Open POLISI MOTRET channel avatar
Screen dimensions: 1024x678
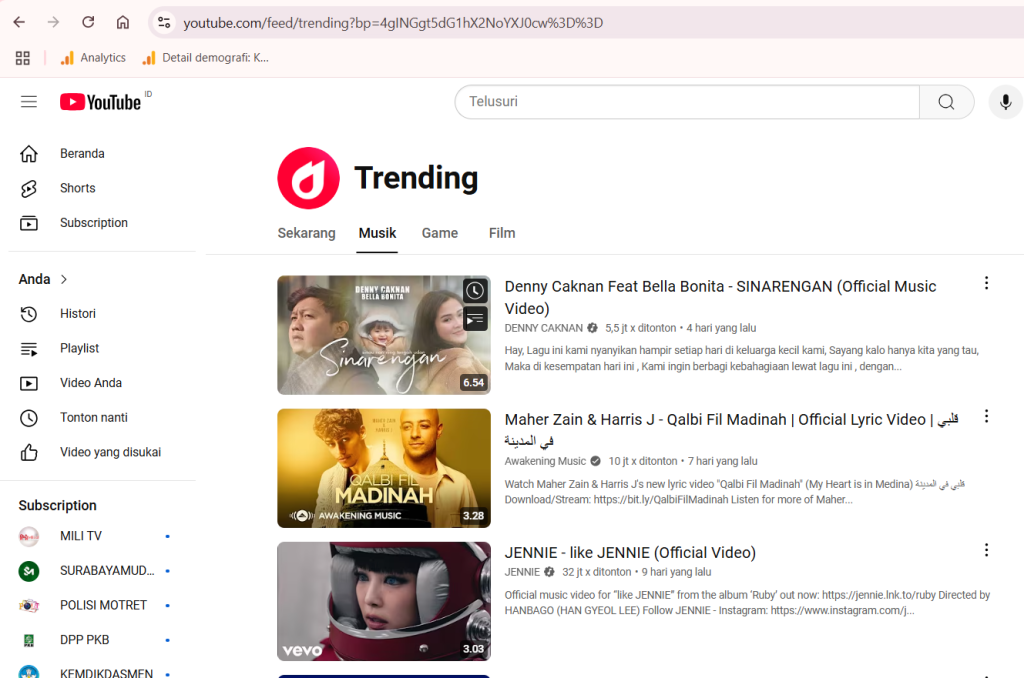pos(29,605)
